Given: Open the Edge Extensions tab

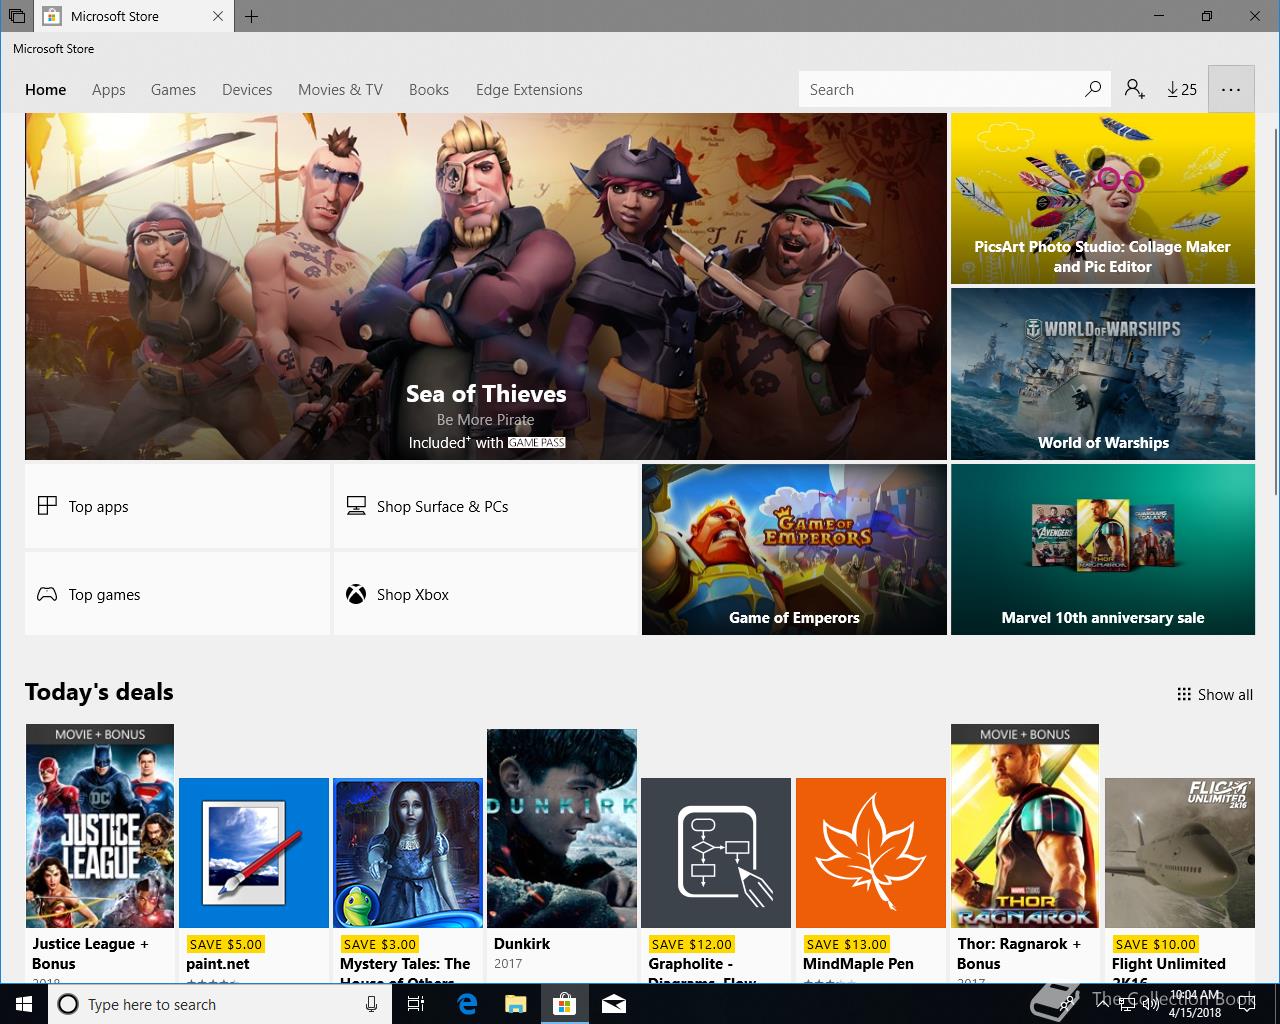Looking at the screenshot, I should (529, 89).
